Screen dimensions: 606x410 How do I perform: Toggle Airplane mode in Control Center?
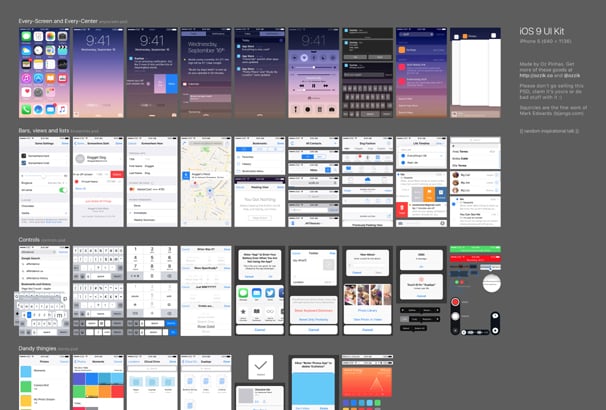pyautogui.click(x=295, y=58)
